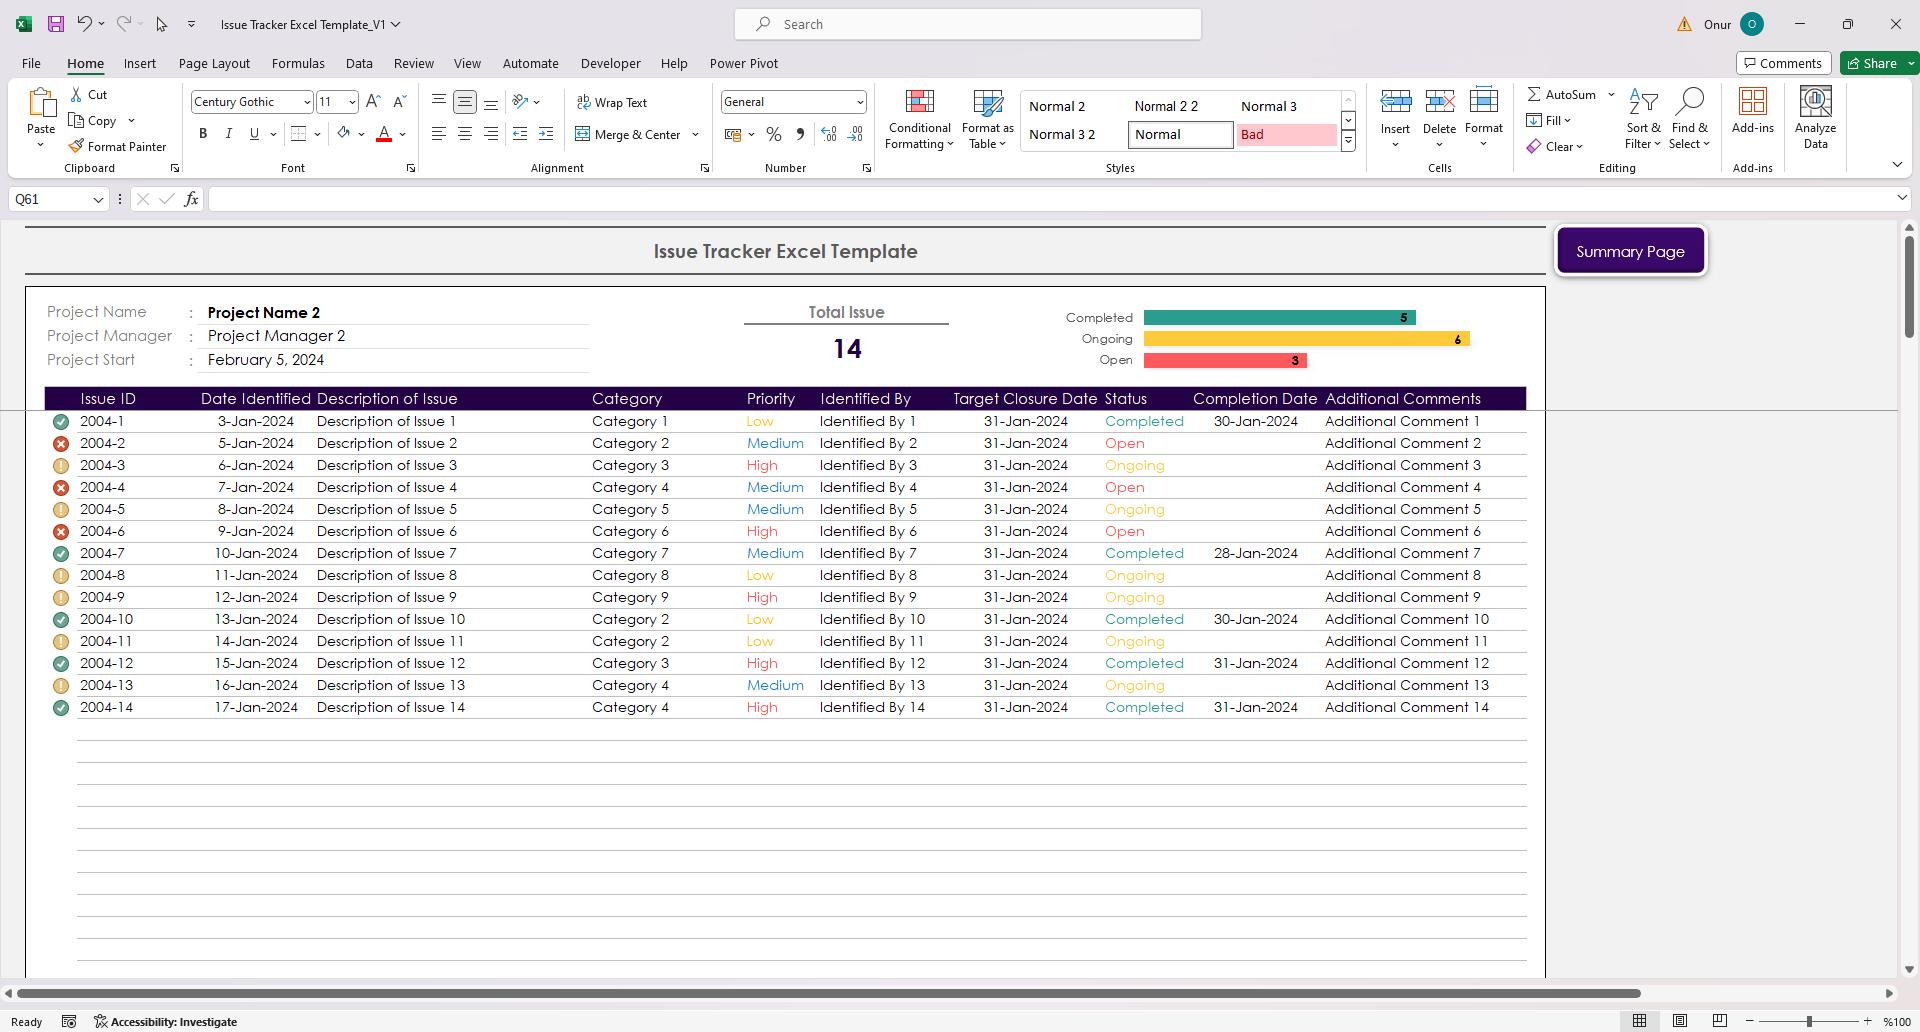This screenshot has height=1032, width=1920.
Task: Switch to Page Break Preview view
Action: coord(1720,1021)
